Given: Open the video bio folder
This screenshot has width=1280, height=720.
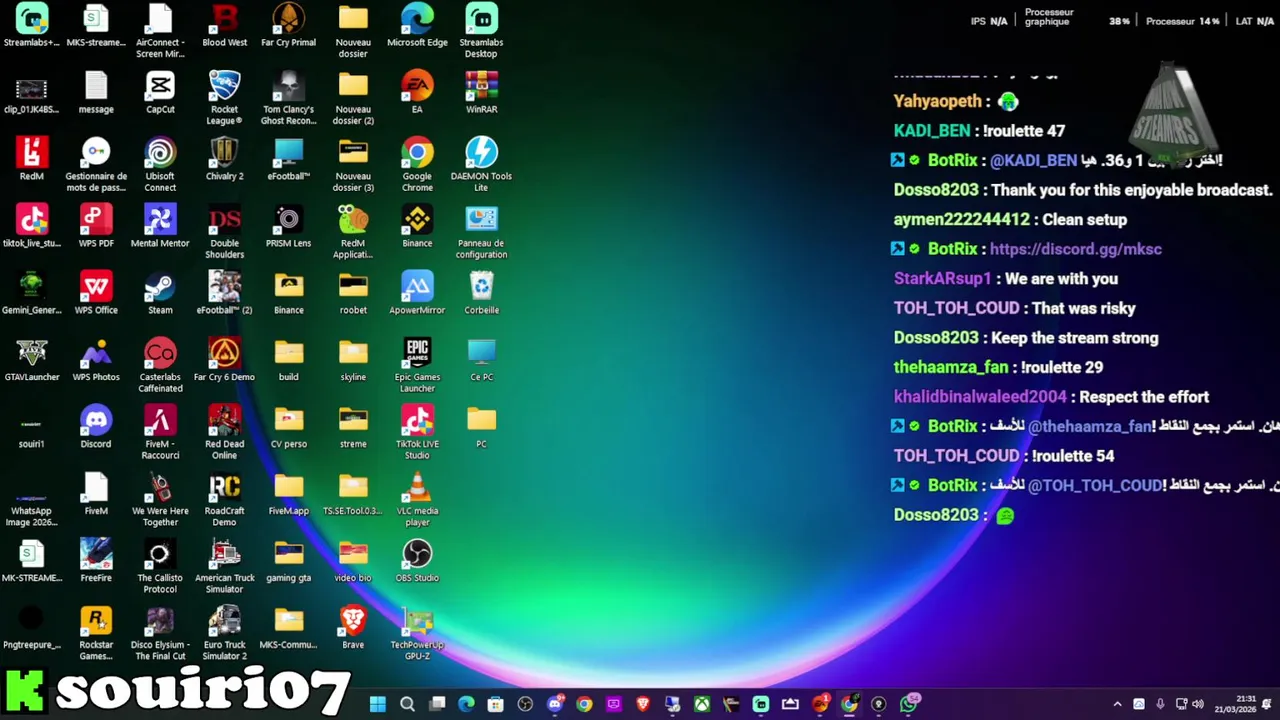Looking at the screenshot, I should [353, 561].
